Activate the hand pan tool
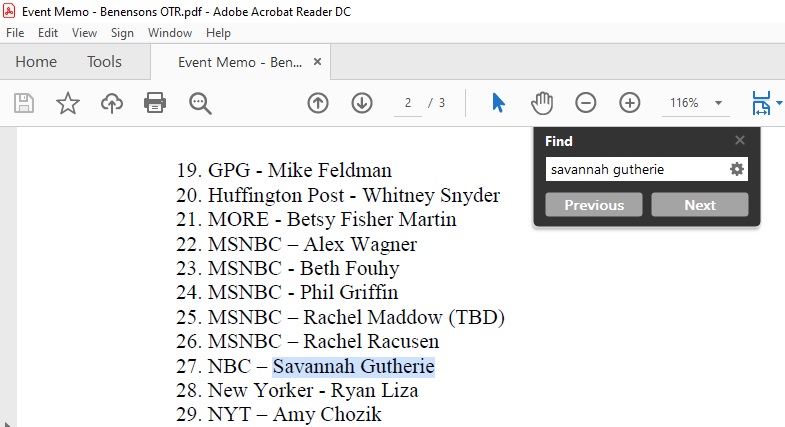 (542, 103)
